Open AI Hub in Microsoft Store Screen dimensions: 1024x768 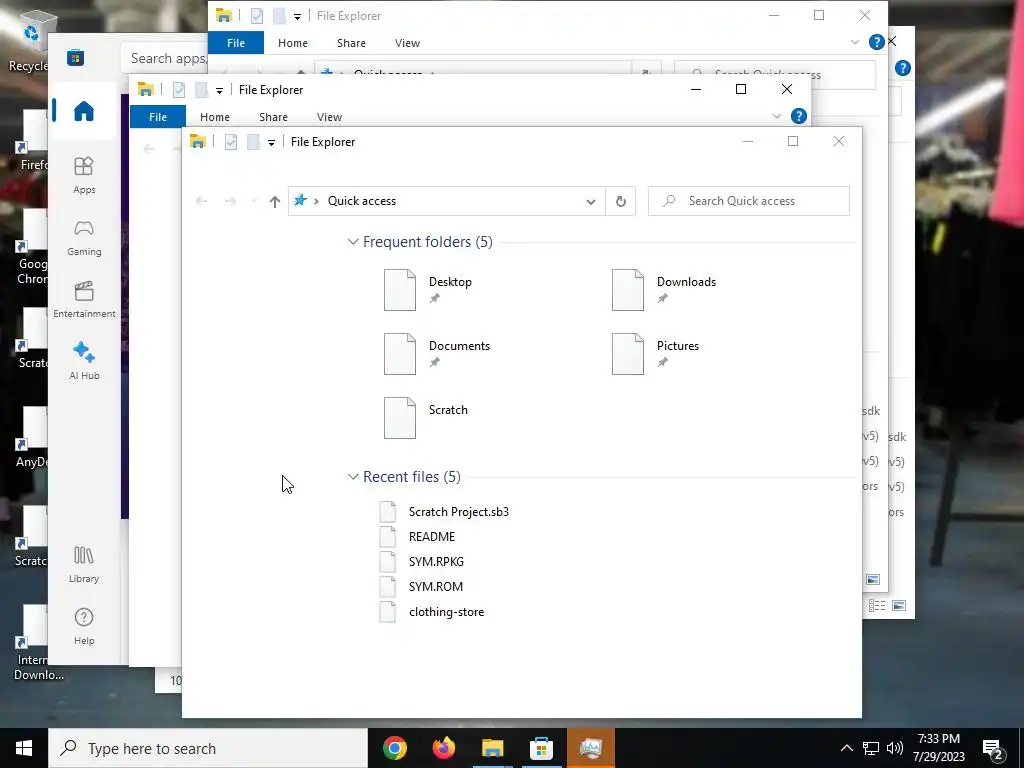pos(84,361)
